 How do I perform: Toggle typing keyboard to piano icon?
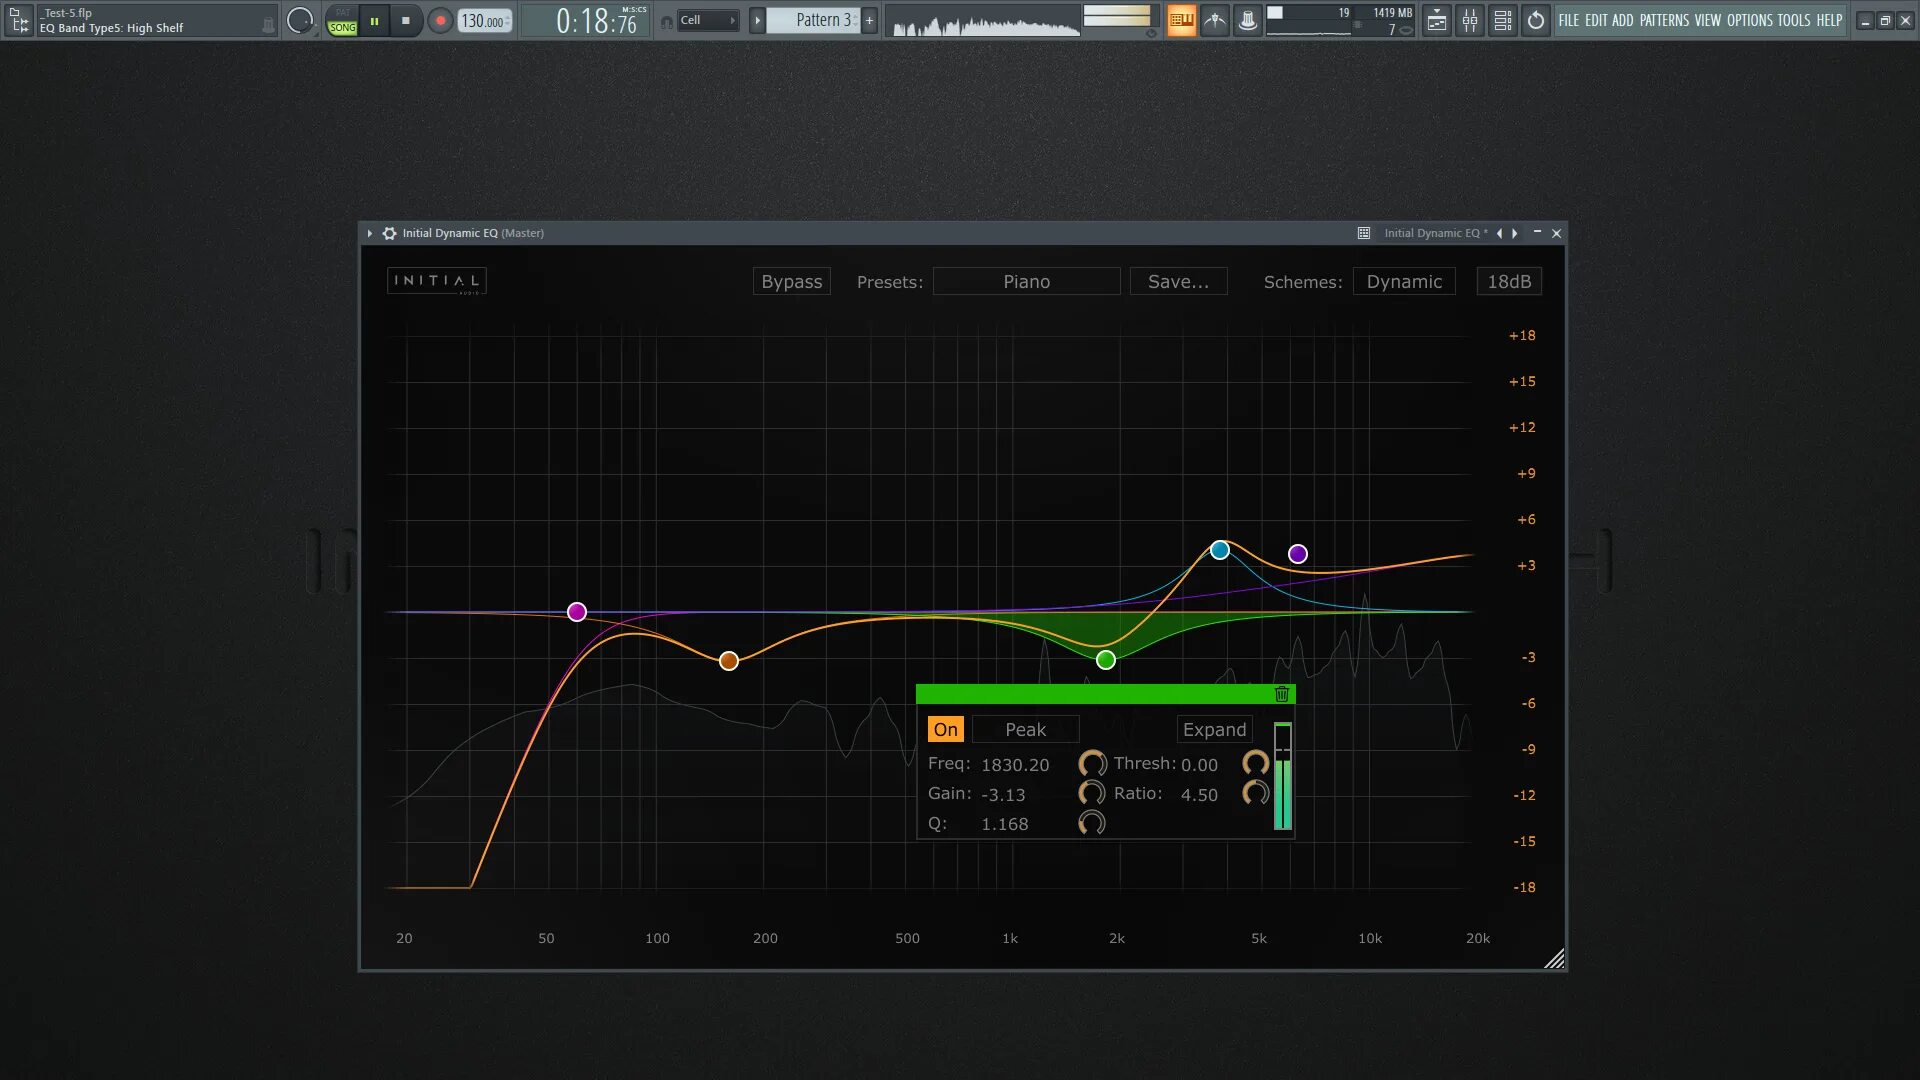[x=1182, y=20]
